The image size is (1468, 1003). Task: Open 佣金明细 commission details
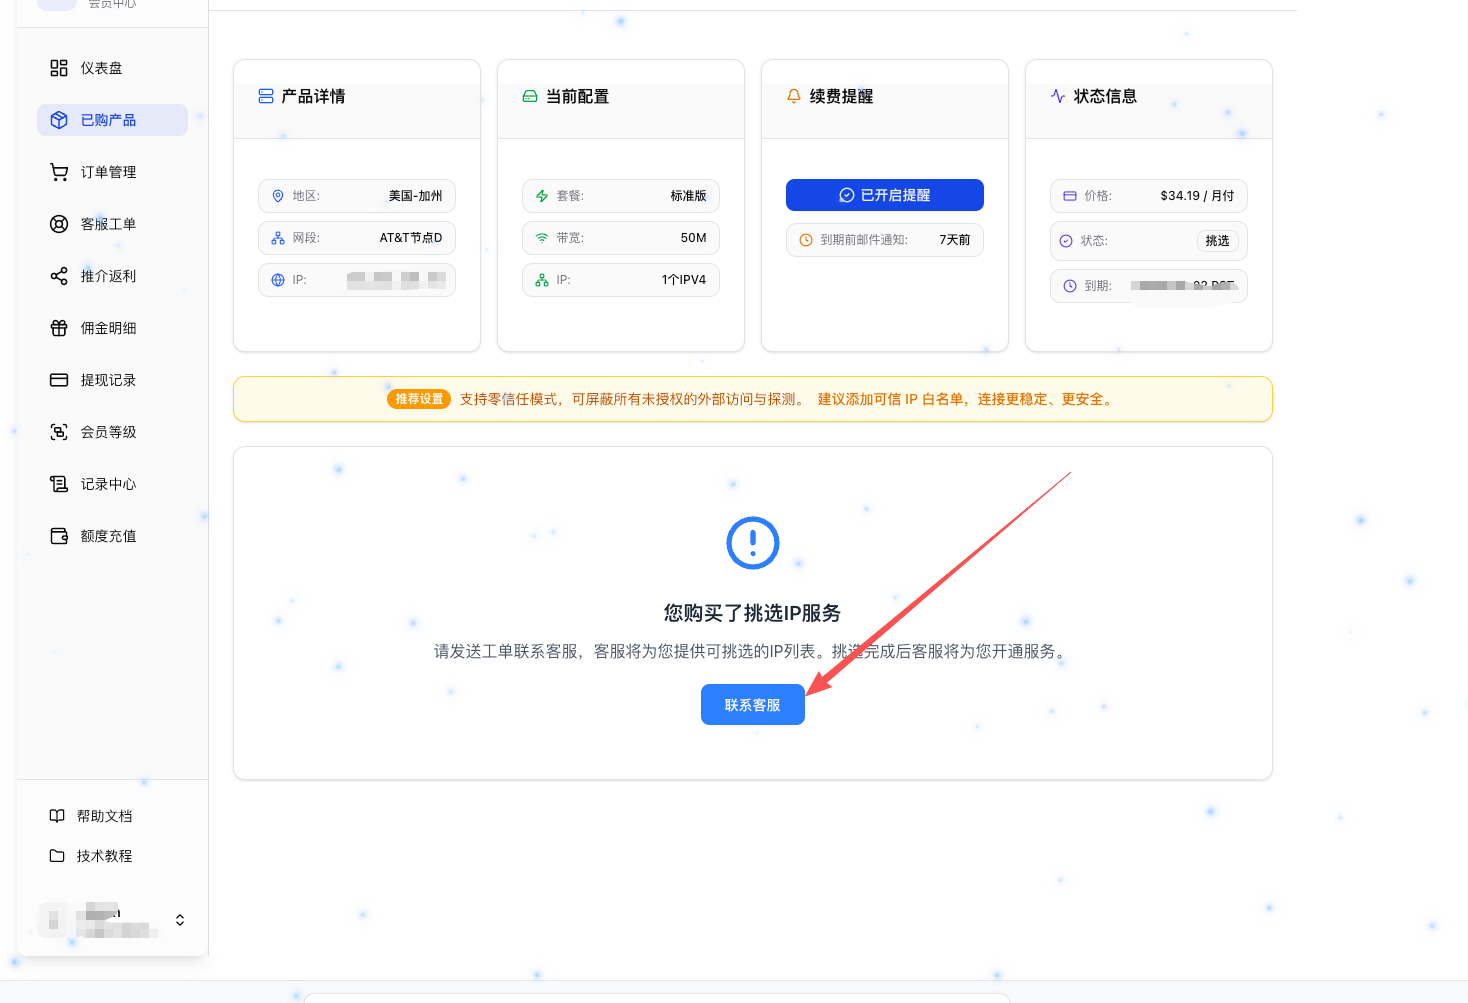pyautogui.click(x=112, y=328)
